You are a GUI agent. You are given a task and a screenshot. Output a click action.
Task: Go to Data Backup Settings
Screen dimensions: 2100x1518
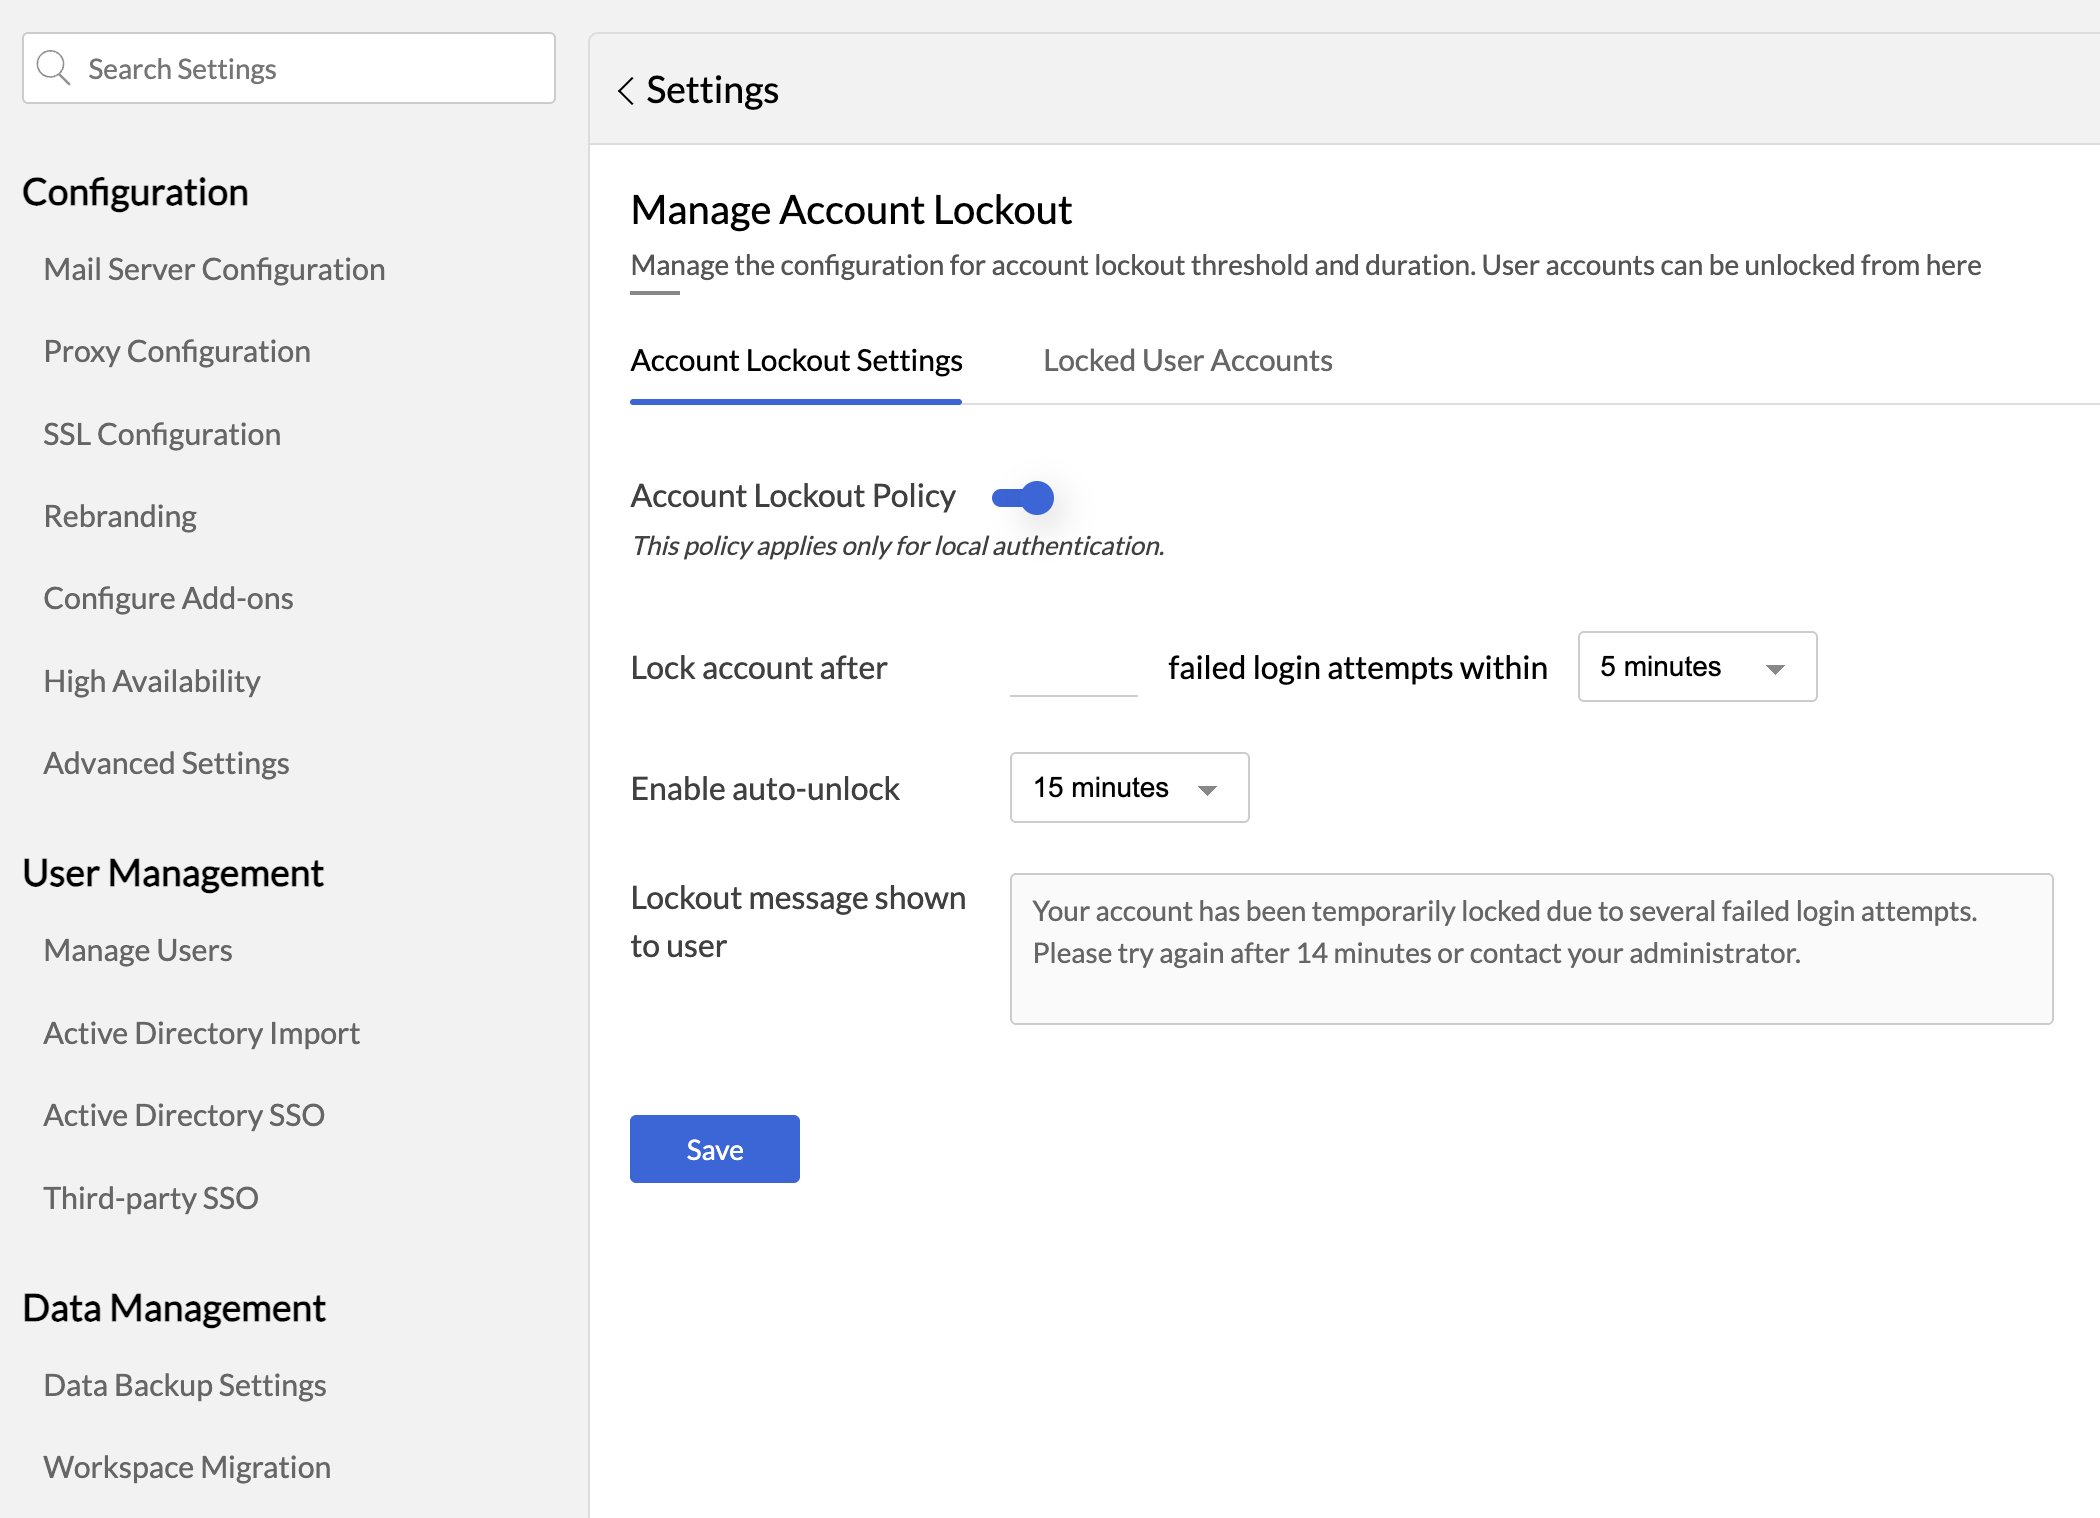[185, 1385]
